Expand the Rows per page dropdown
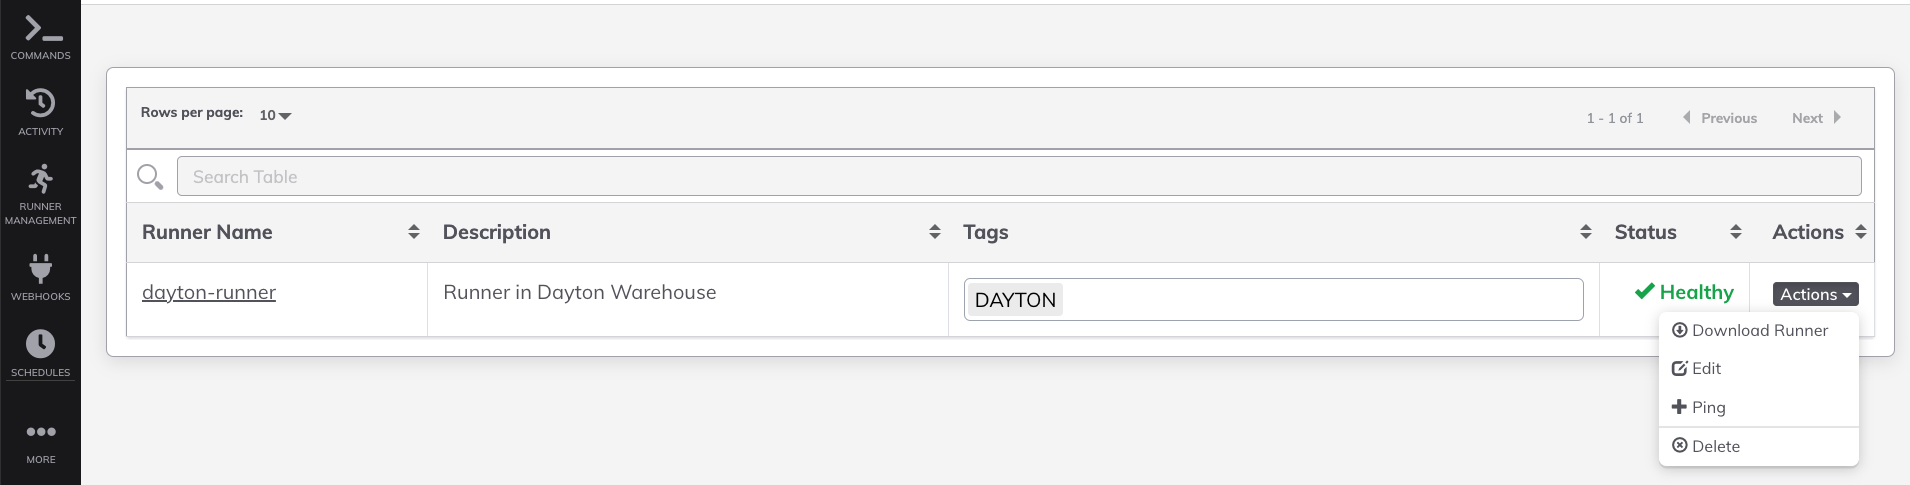 275,116
